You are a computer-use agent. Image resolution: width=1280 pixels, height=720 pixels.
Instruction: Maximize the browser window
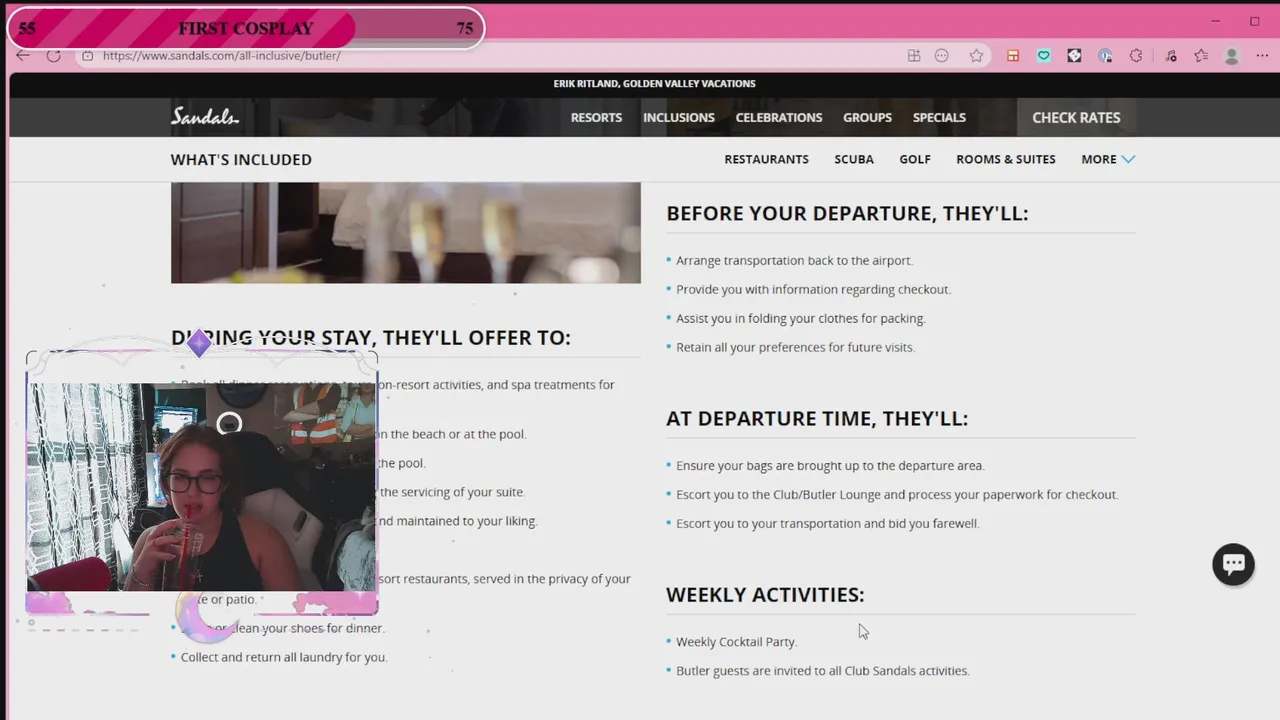coord(1254,21)
